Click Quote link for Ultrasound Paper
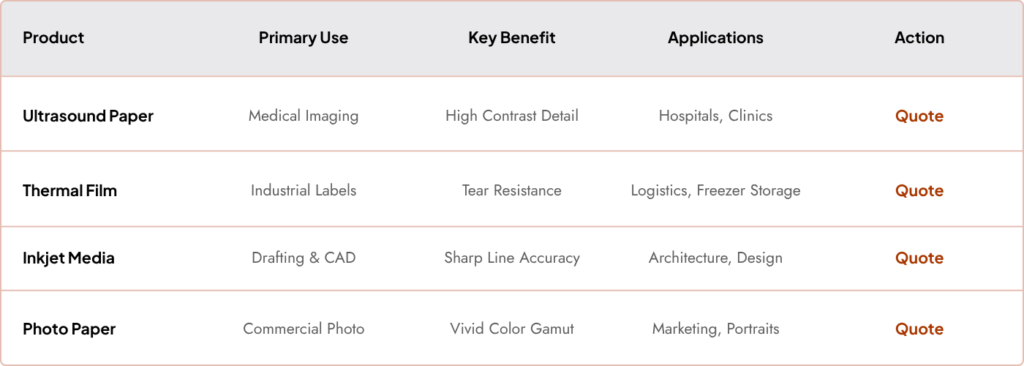 pyautogui.click(x=919, y=116)
